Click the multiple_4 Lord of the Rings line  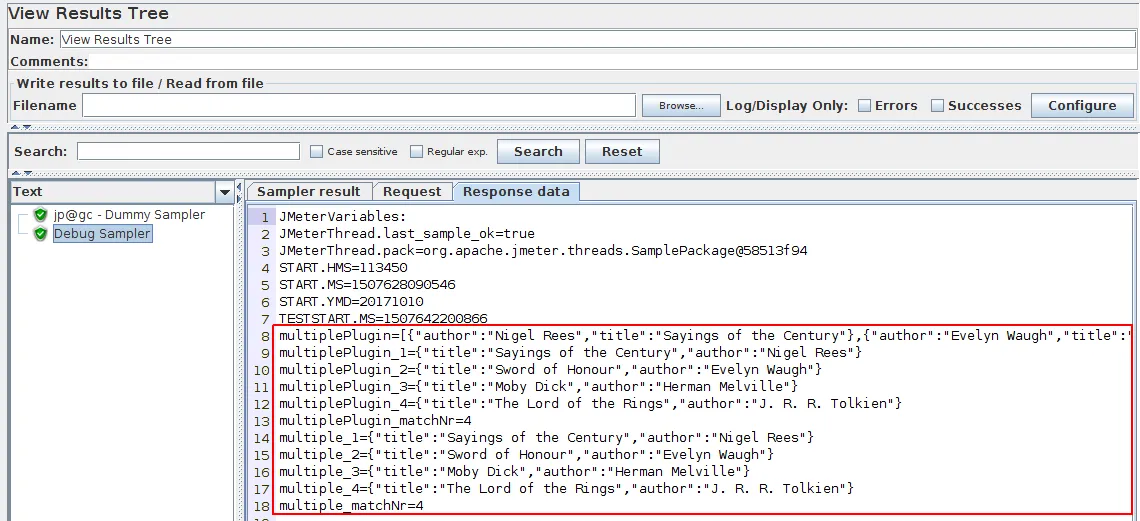point(566,488)
